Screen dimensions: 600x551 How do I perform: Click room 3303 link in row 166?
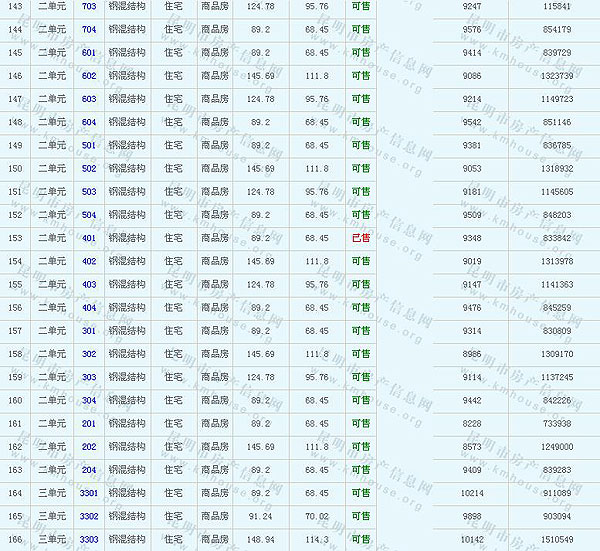click(x=89, y=539)
